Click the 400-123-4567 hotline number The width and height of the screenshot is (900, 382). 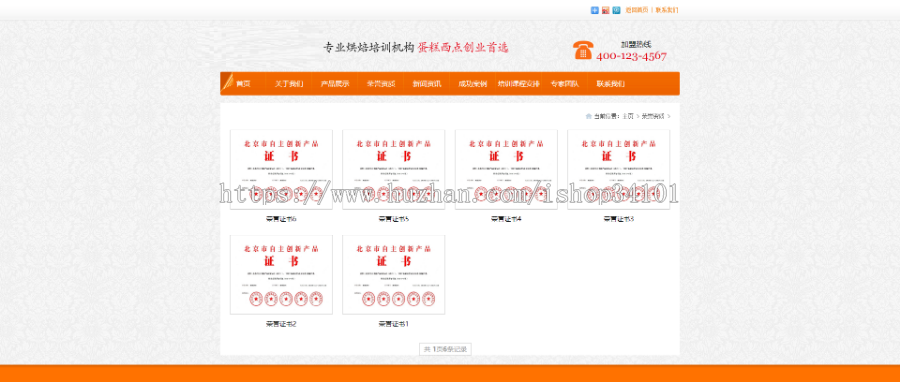631,56
